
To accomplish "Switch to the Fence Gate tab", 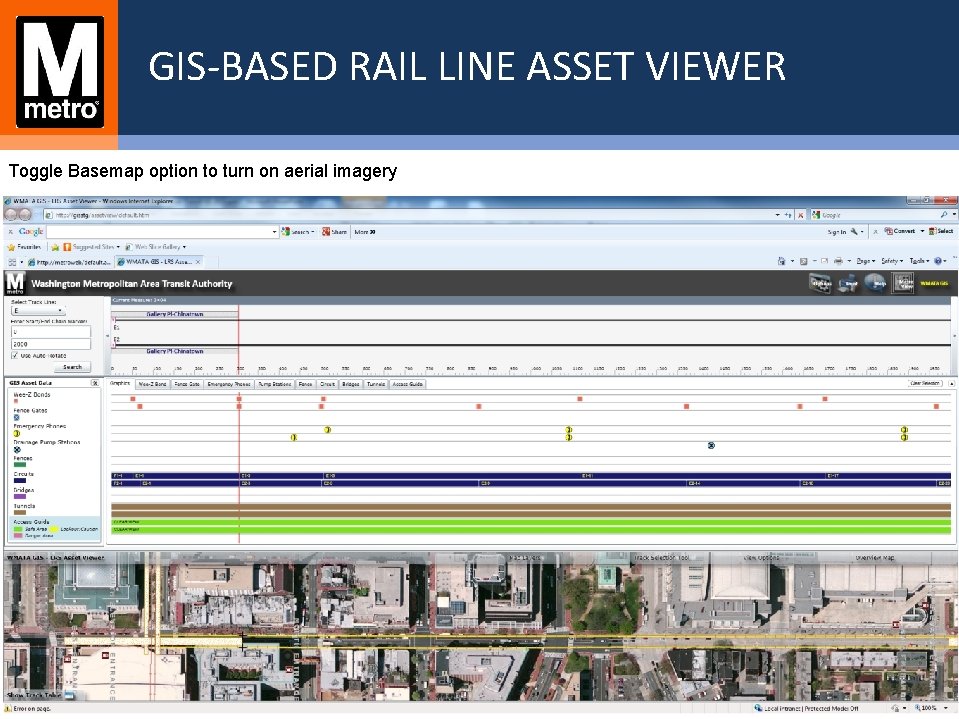I will (187, 384).
